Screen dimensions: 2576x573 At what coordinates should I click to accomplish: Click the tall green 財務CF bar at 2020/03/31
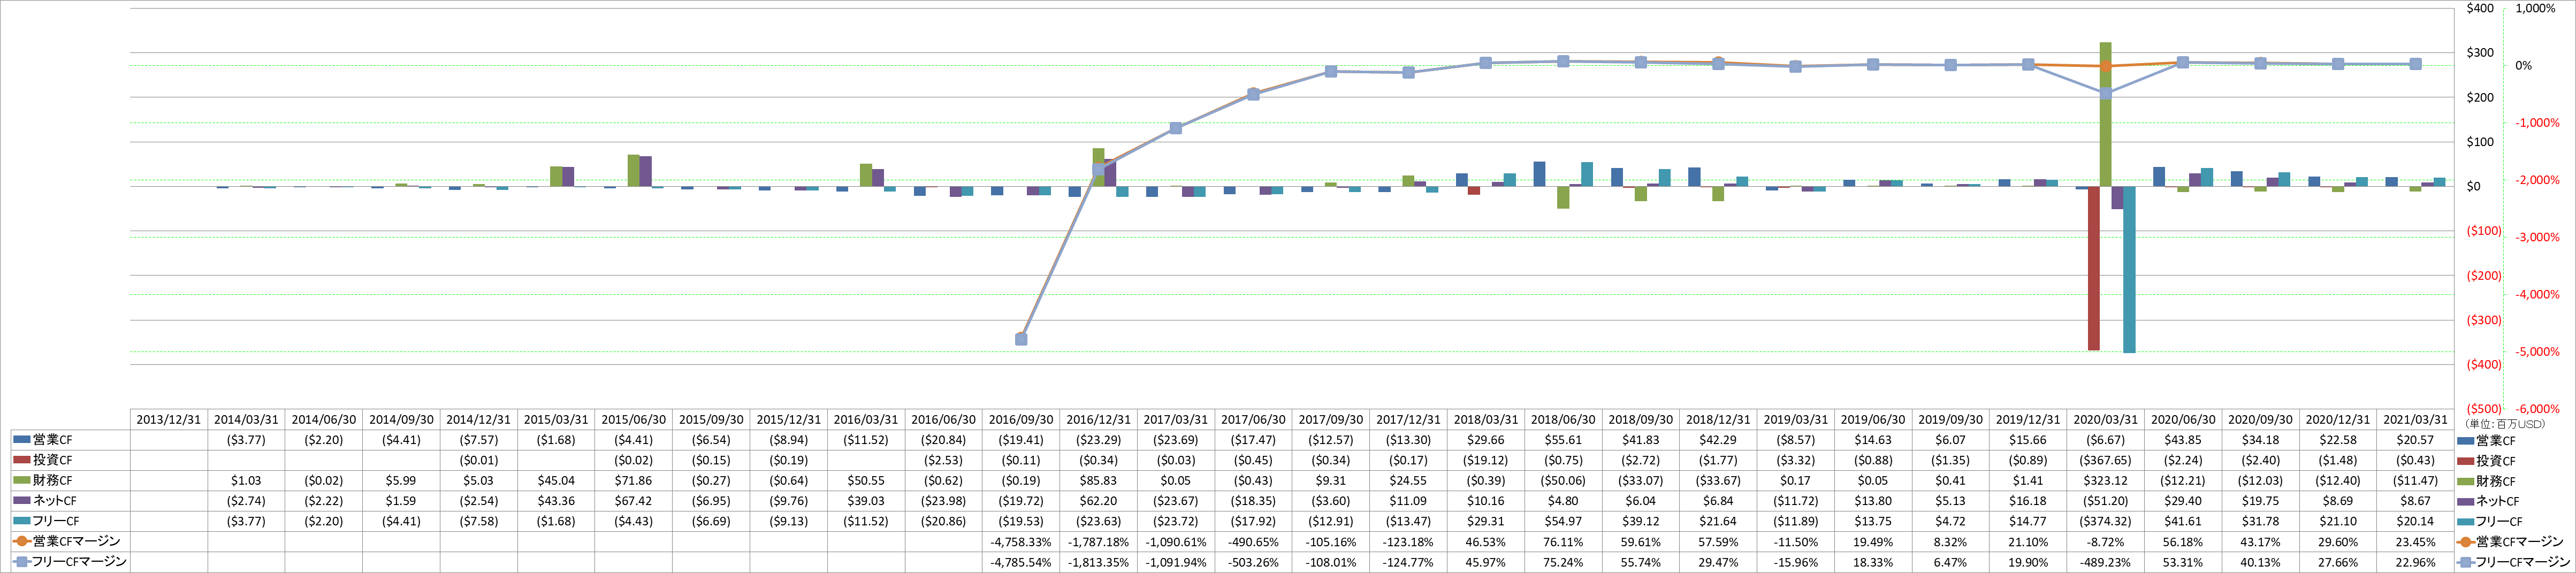coord(2105,114)
